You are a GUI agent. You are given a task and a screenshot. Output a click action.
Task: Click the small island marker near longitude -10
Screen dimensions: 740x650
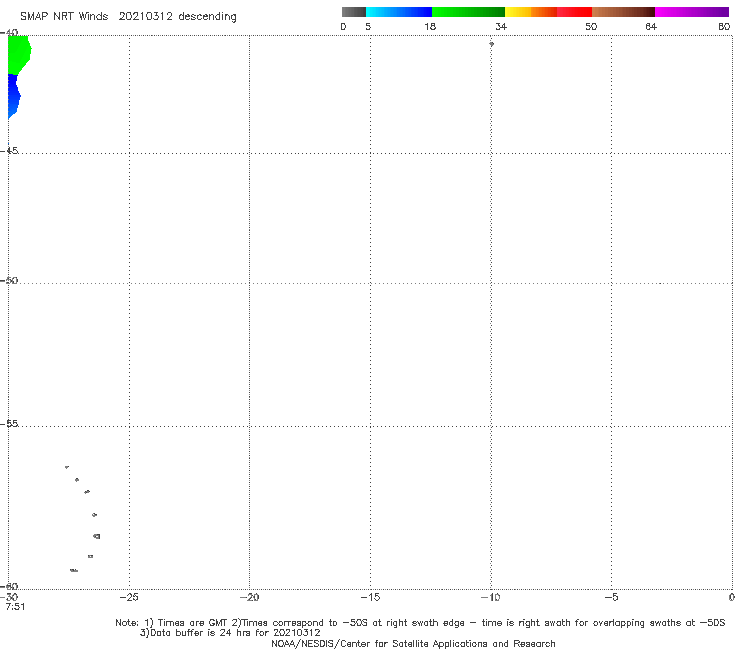click(491, 44)
